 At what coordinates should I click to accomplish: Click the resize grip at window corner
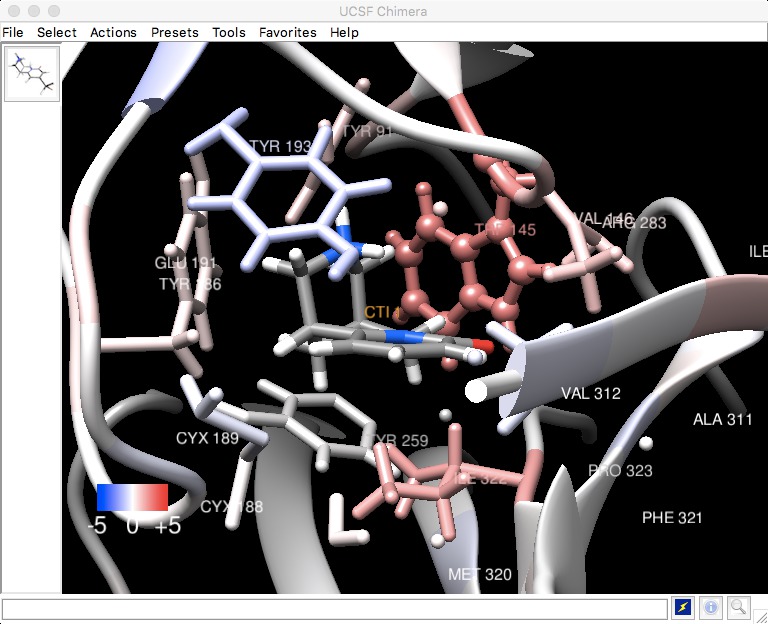point(760,616)
